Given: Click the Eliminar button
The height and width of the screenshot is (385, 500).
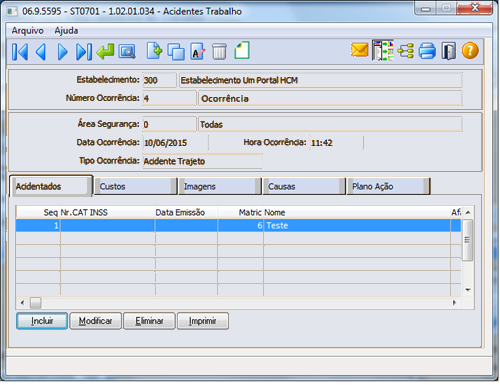Looking at the screenshot, I should (x=149, y=321).
